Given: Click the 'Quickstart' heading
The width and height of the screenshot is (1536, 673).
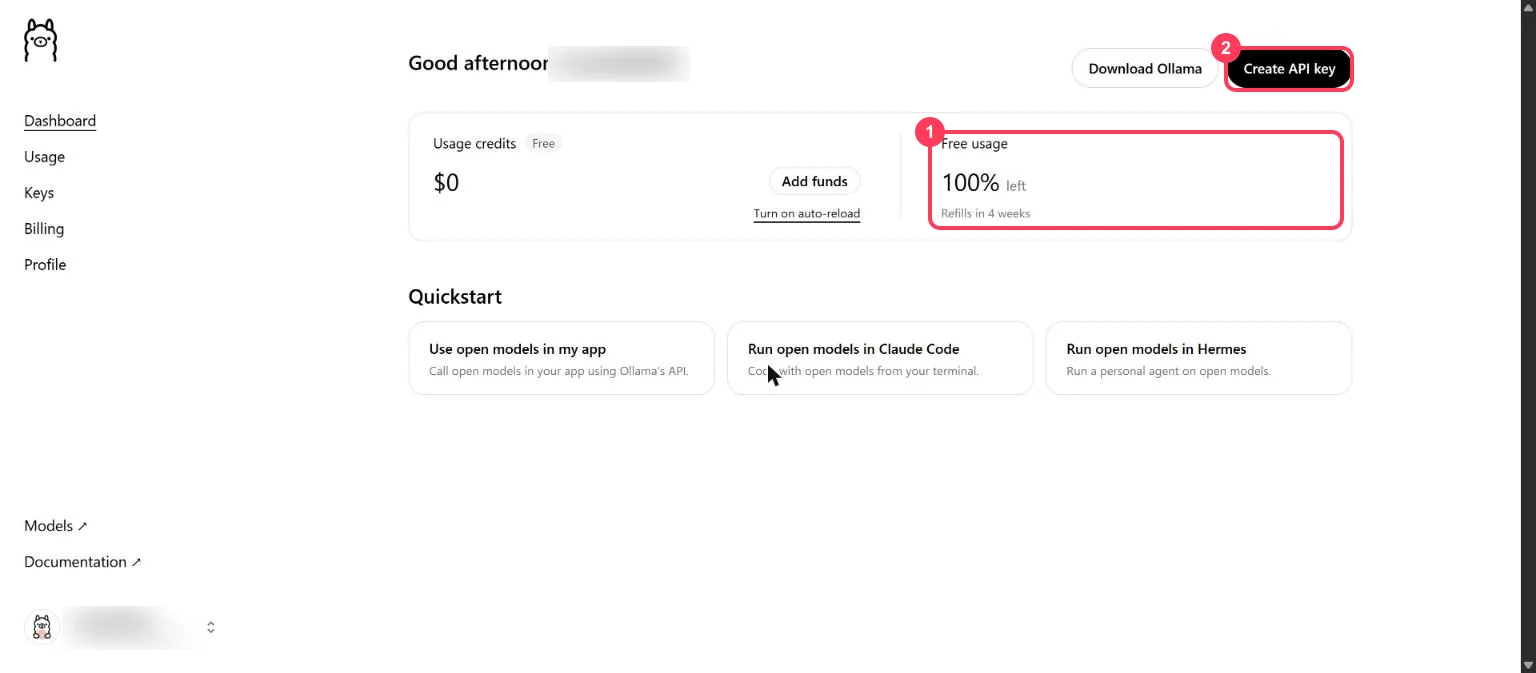Looking at the screenshot, I should coord(455,297).
